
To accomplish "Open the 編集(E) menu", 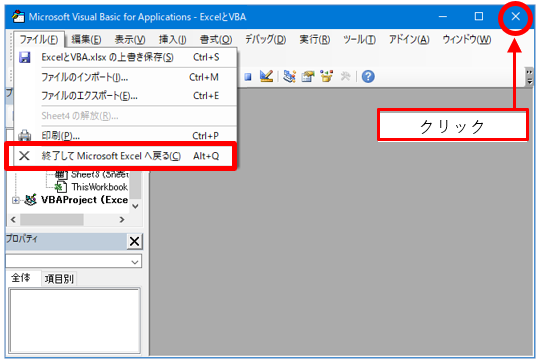I will pyautogui.click(x=86, y=40).
